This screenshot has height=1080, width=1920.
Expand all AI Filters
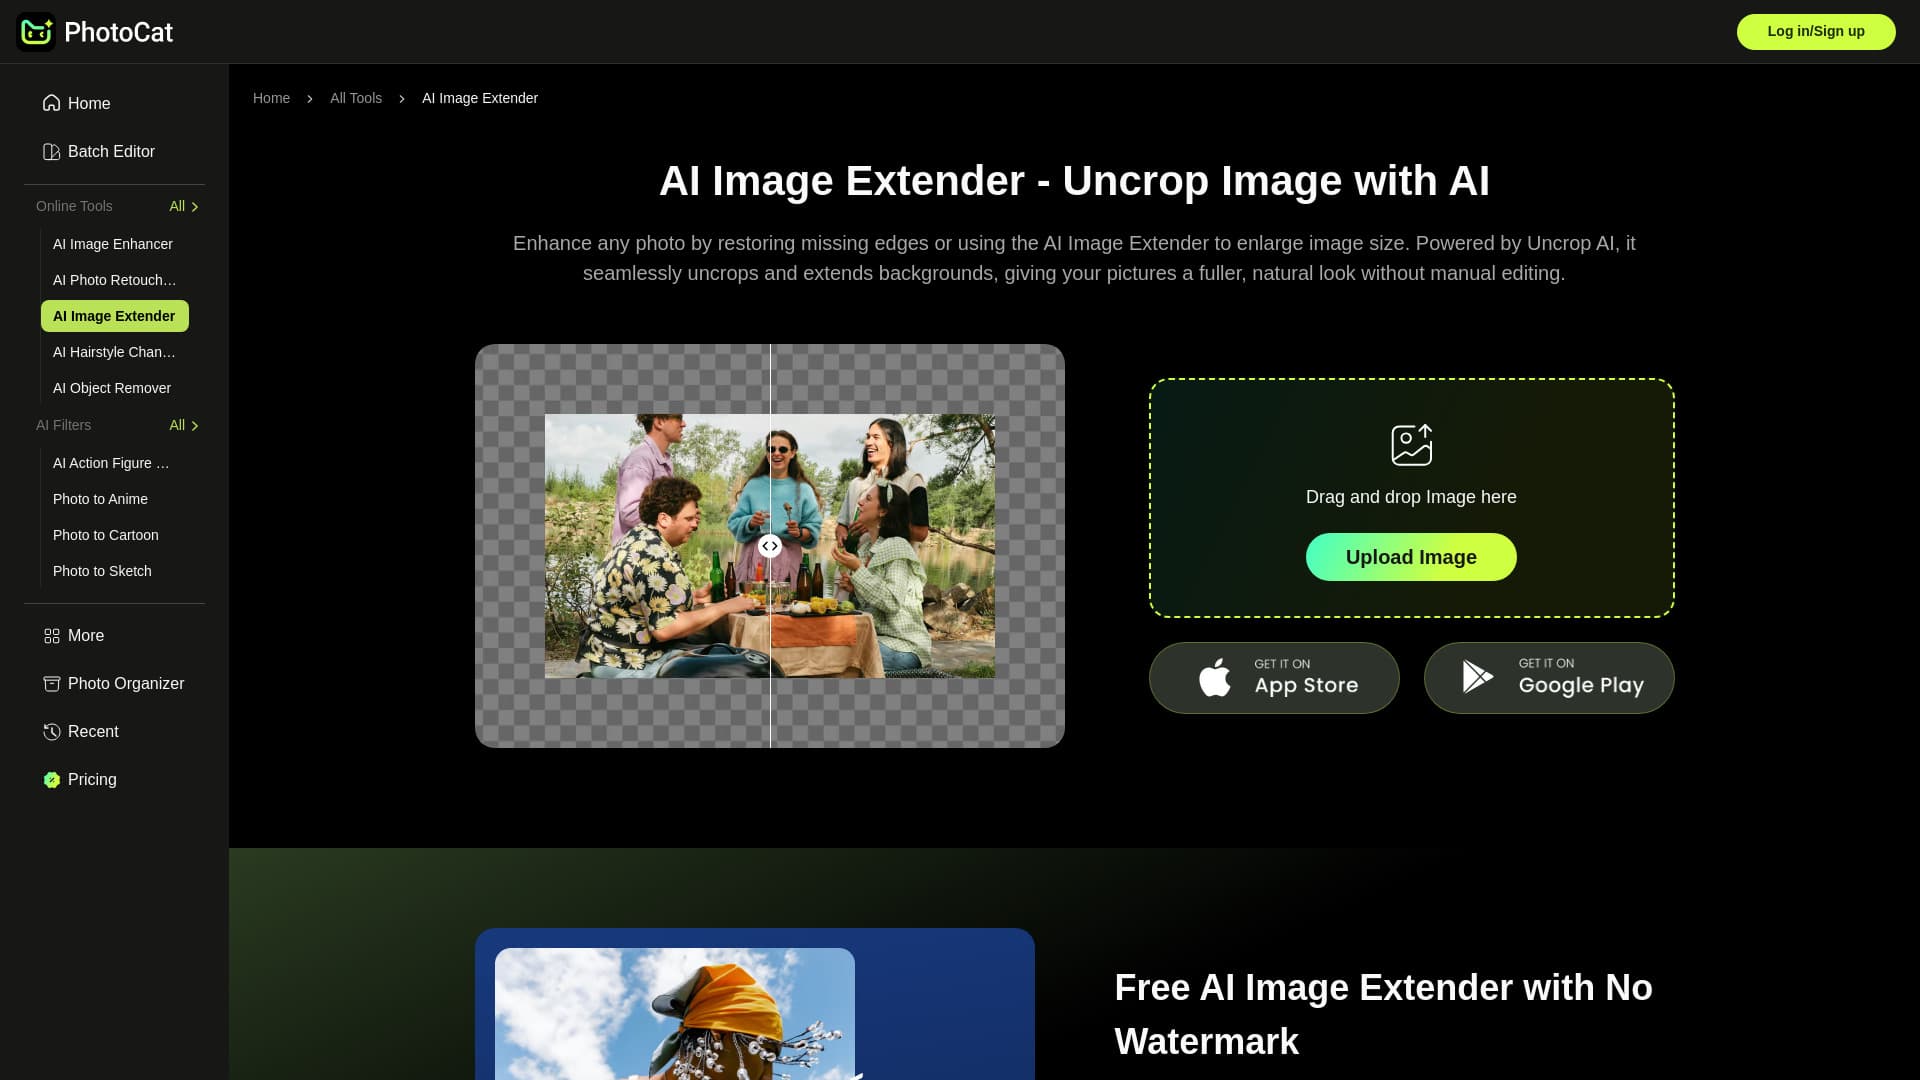[183, 425]
